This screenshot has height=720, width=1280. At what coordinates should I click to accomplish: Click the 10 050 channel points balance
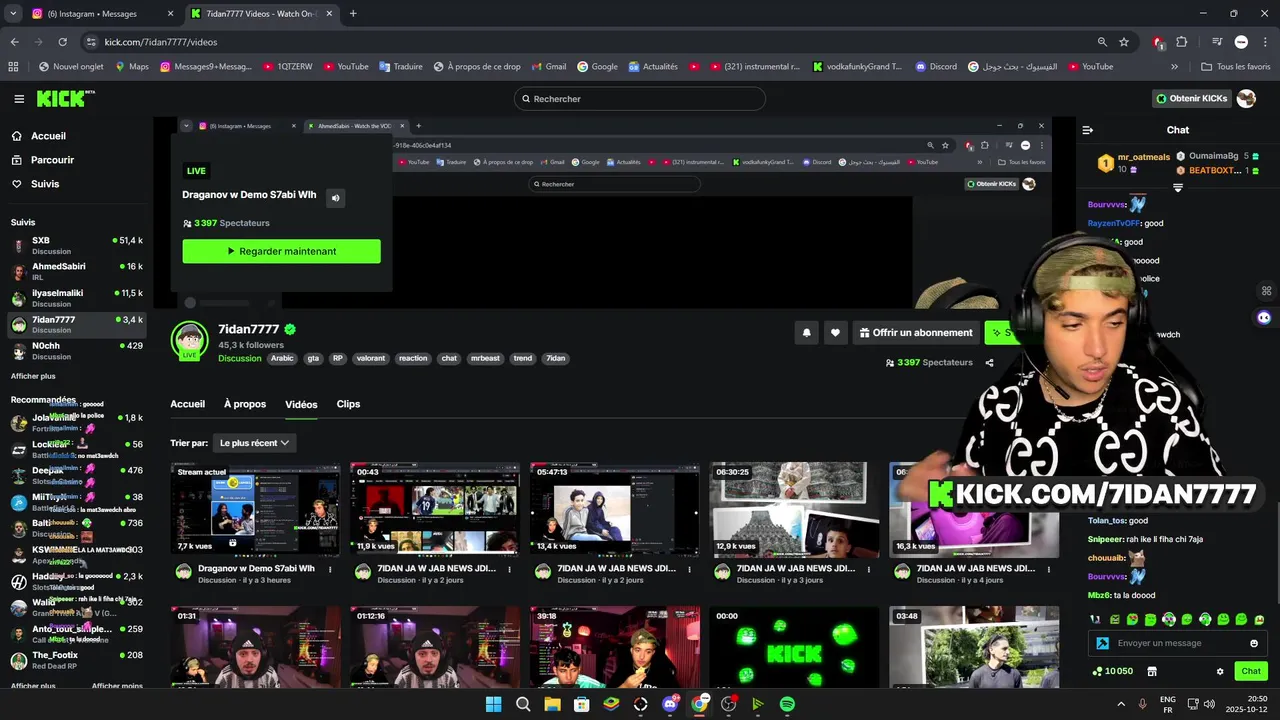1113,671
